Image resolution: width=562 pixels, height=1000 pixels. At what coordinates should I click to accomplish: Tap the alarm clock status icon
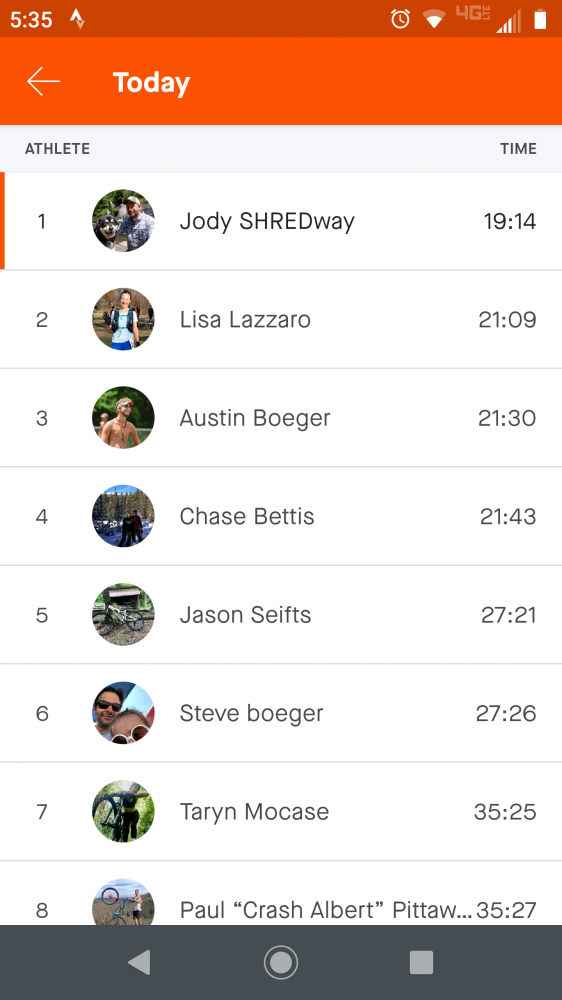click(x=400, y=19)
